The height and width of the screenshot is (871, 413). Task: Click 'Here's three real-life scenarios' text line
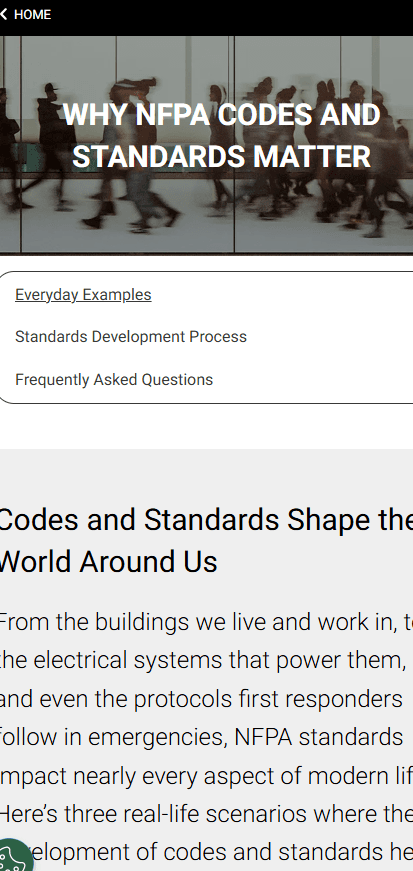[x=206, y=814]
